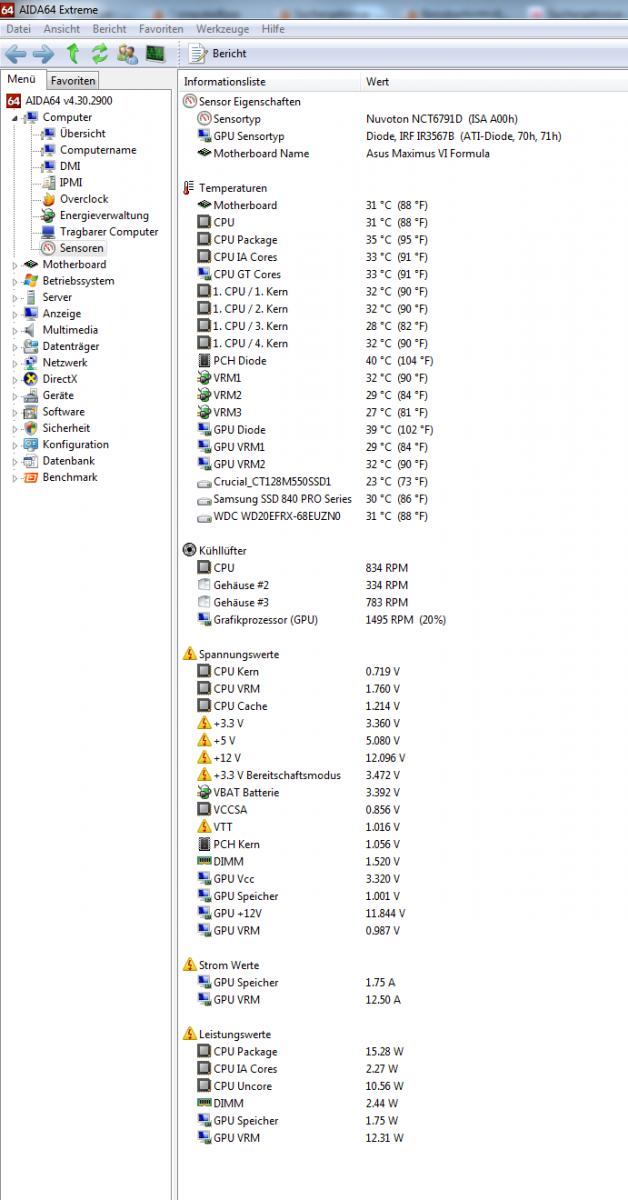The image size is (628, 1200).
Task: Click the Informationsliste column header
Action: click(x=270, y=82)
